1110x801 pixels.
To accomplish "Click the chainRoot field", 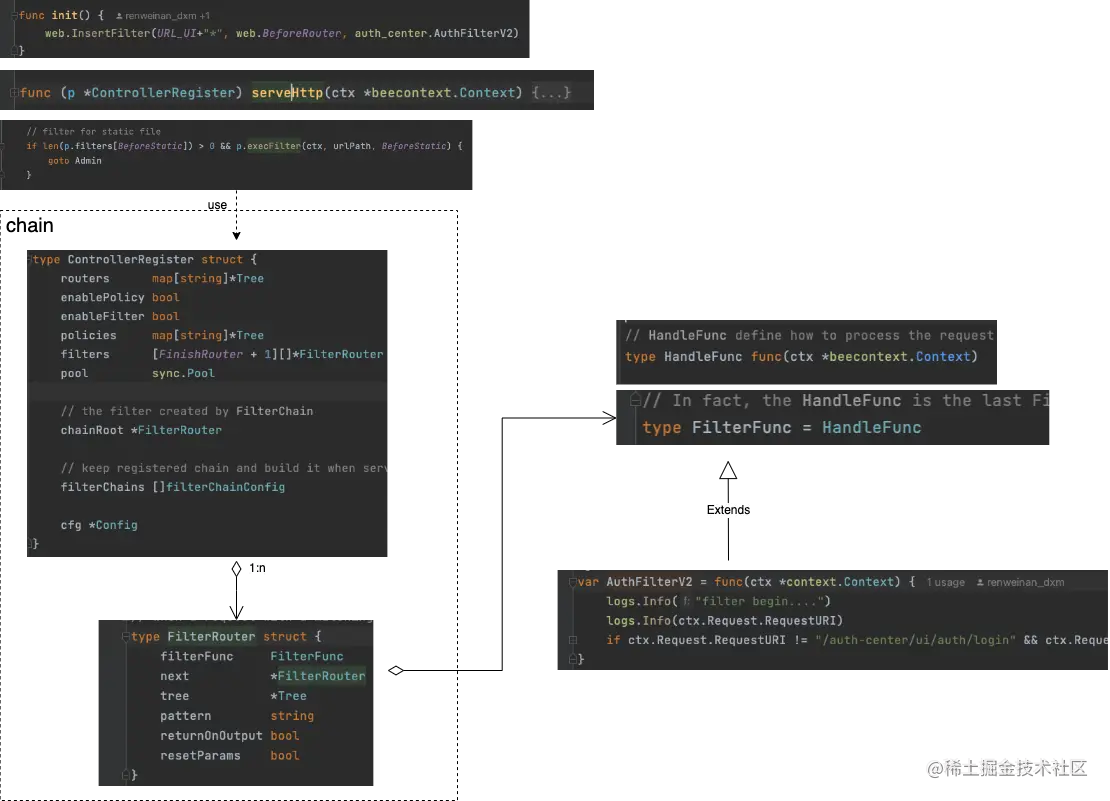I will pos(91,430).
